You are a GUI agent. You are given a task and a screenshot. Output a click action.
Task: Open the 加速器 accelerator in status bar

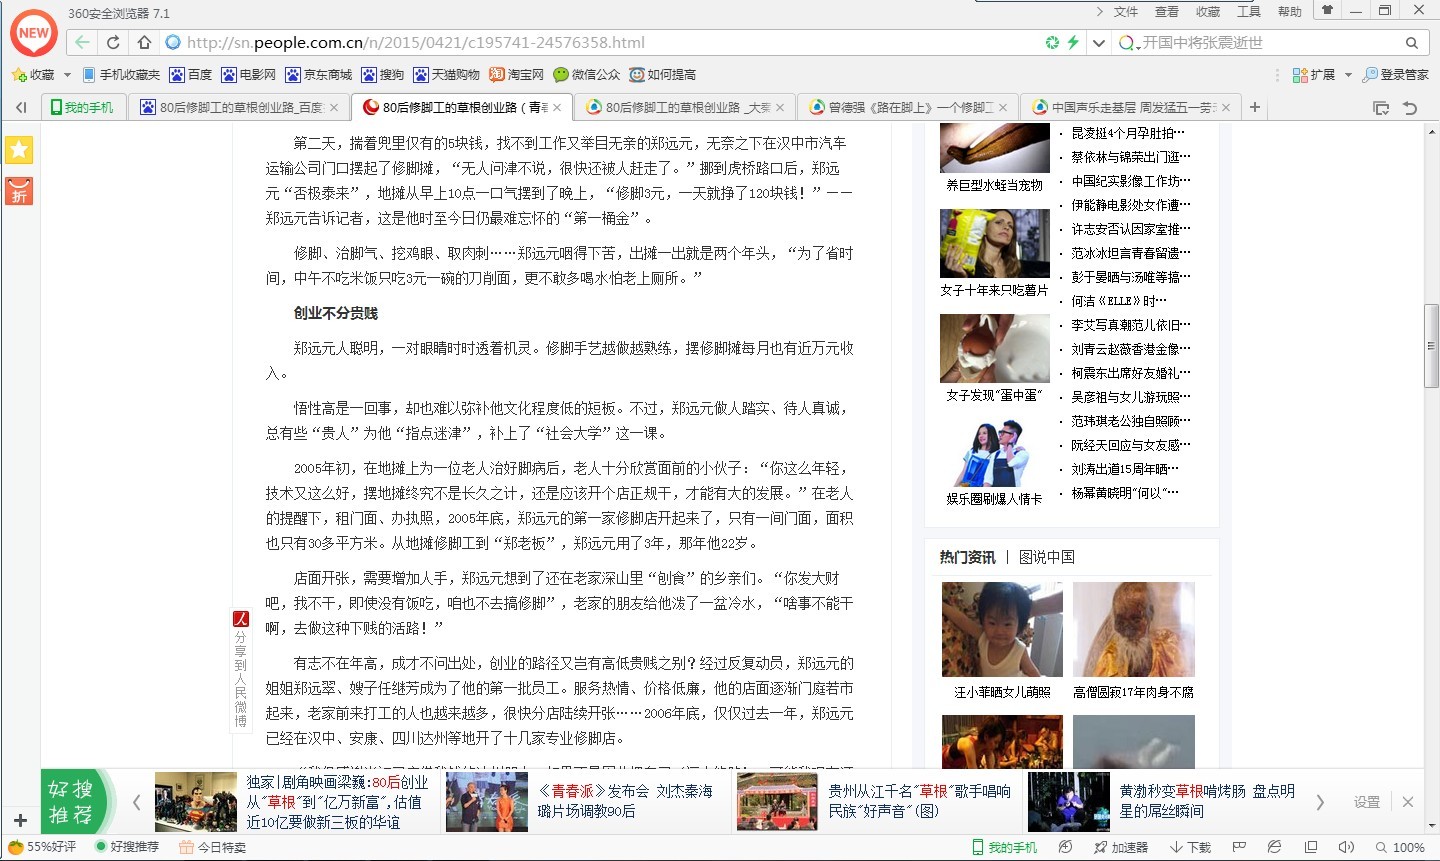[x=1120, y=847]
